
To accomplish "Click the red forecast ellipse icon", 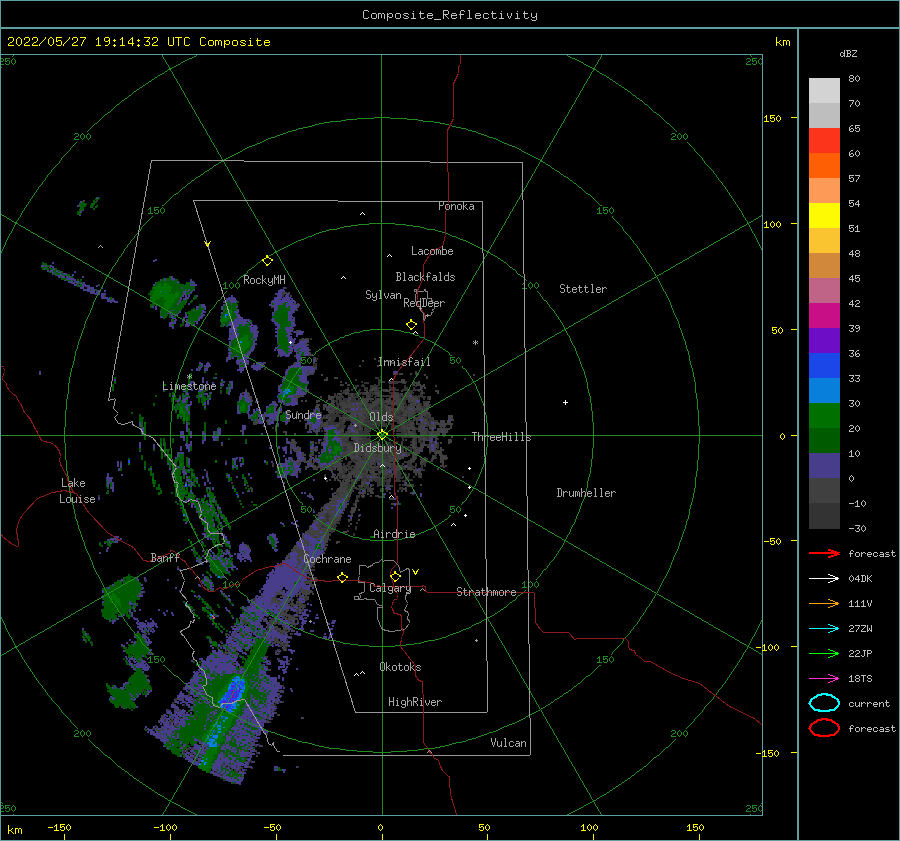I will (x=824, y=728).
